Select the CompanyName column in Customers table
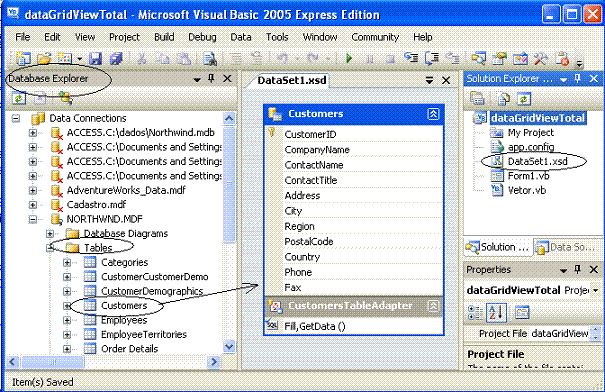Image resolution: width=605 pixels, height=392 pixels. 317,150
